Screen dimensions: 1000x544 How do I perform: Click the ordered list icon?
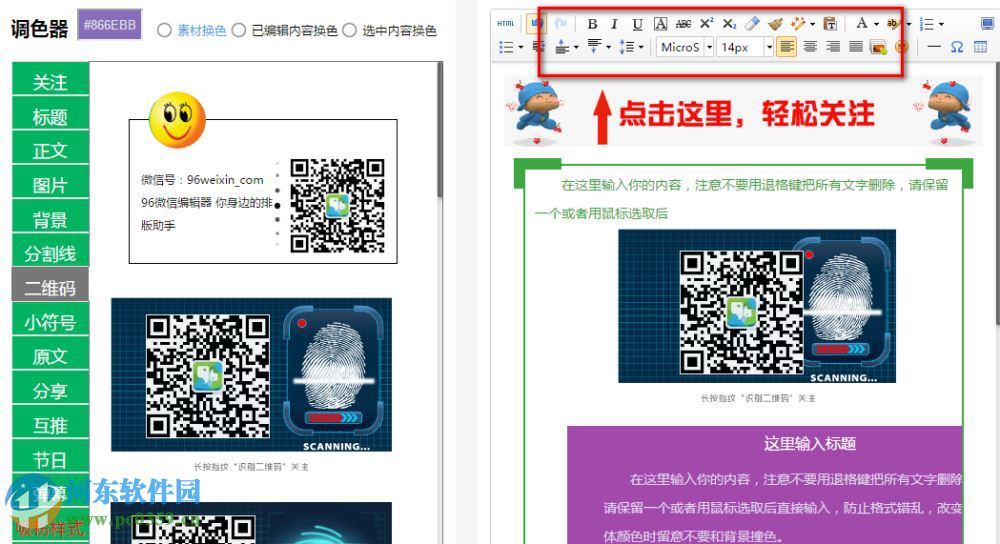(x=926, y=24)
